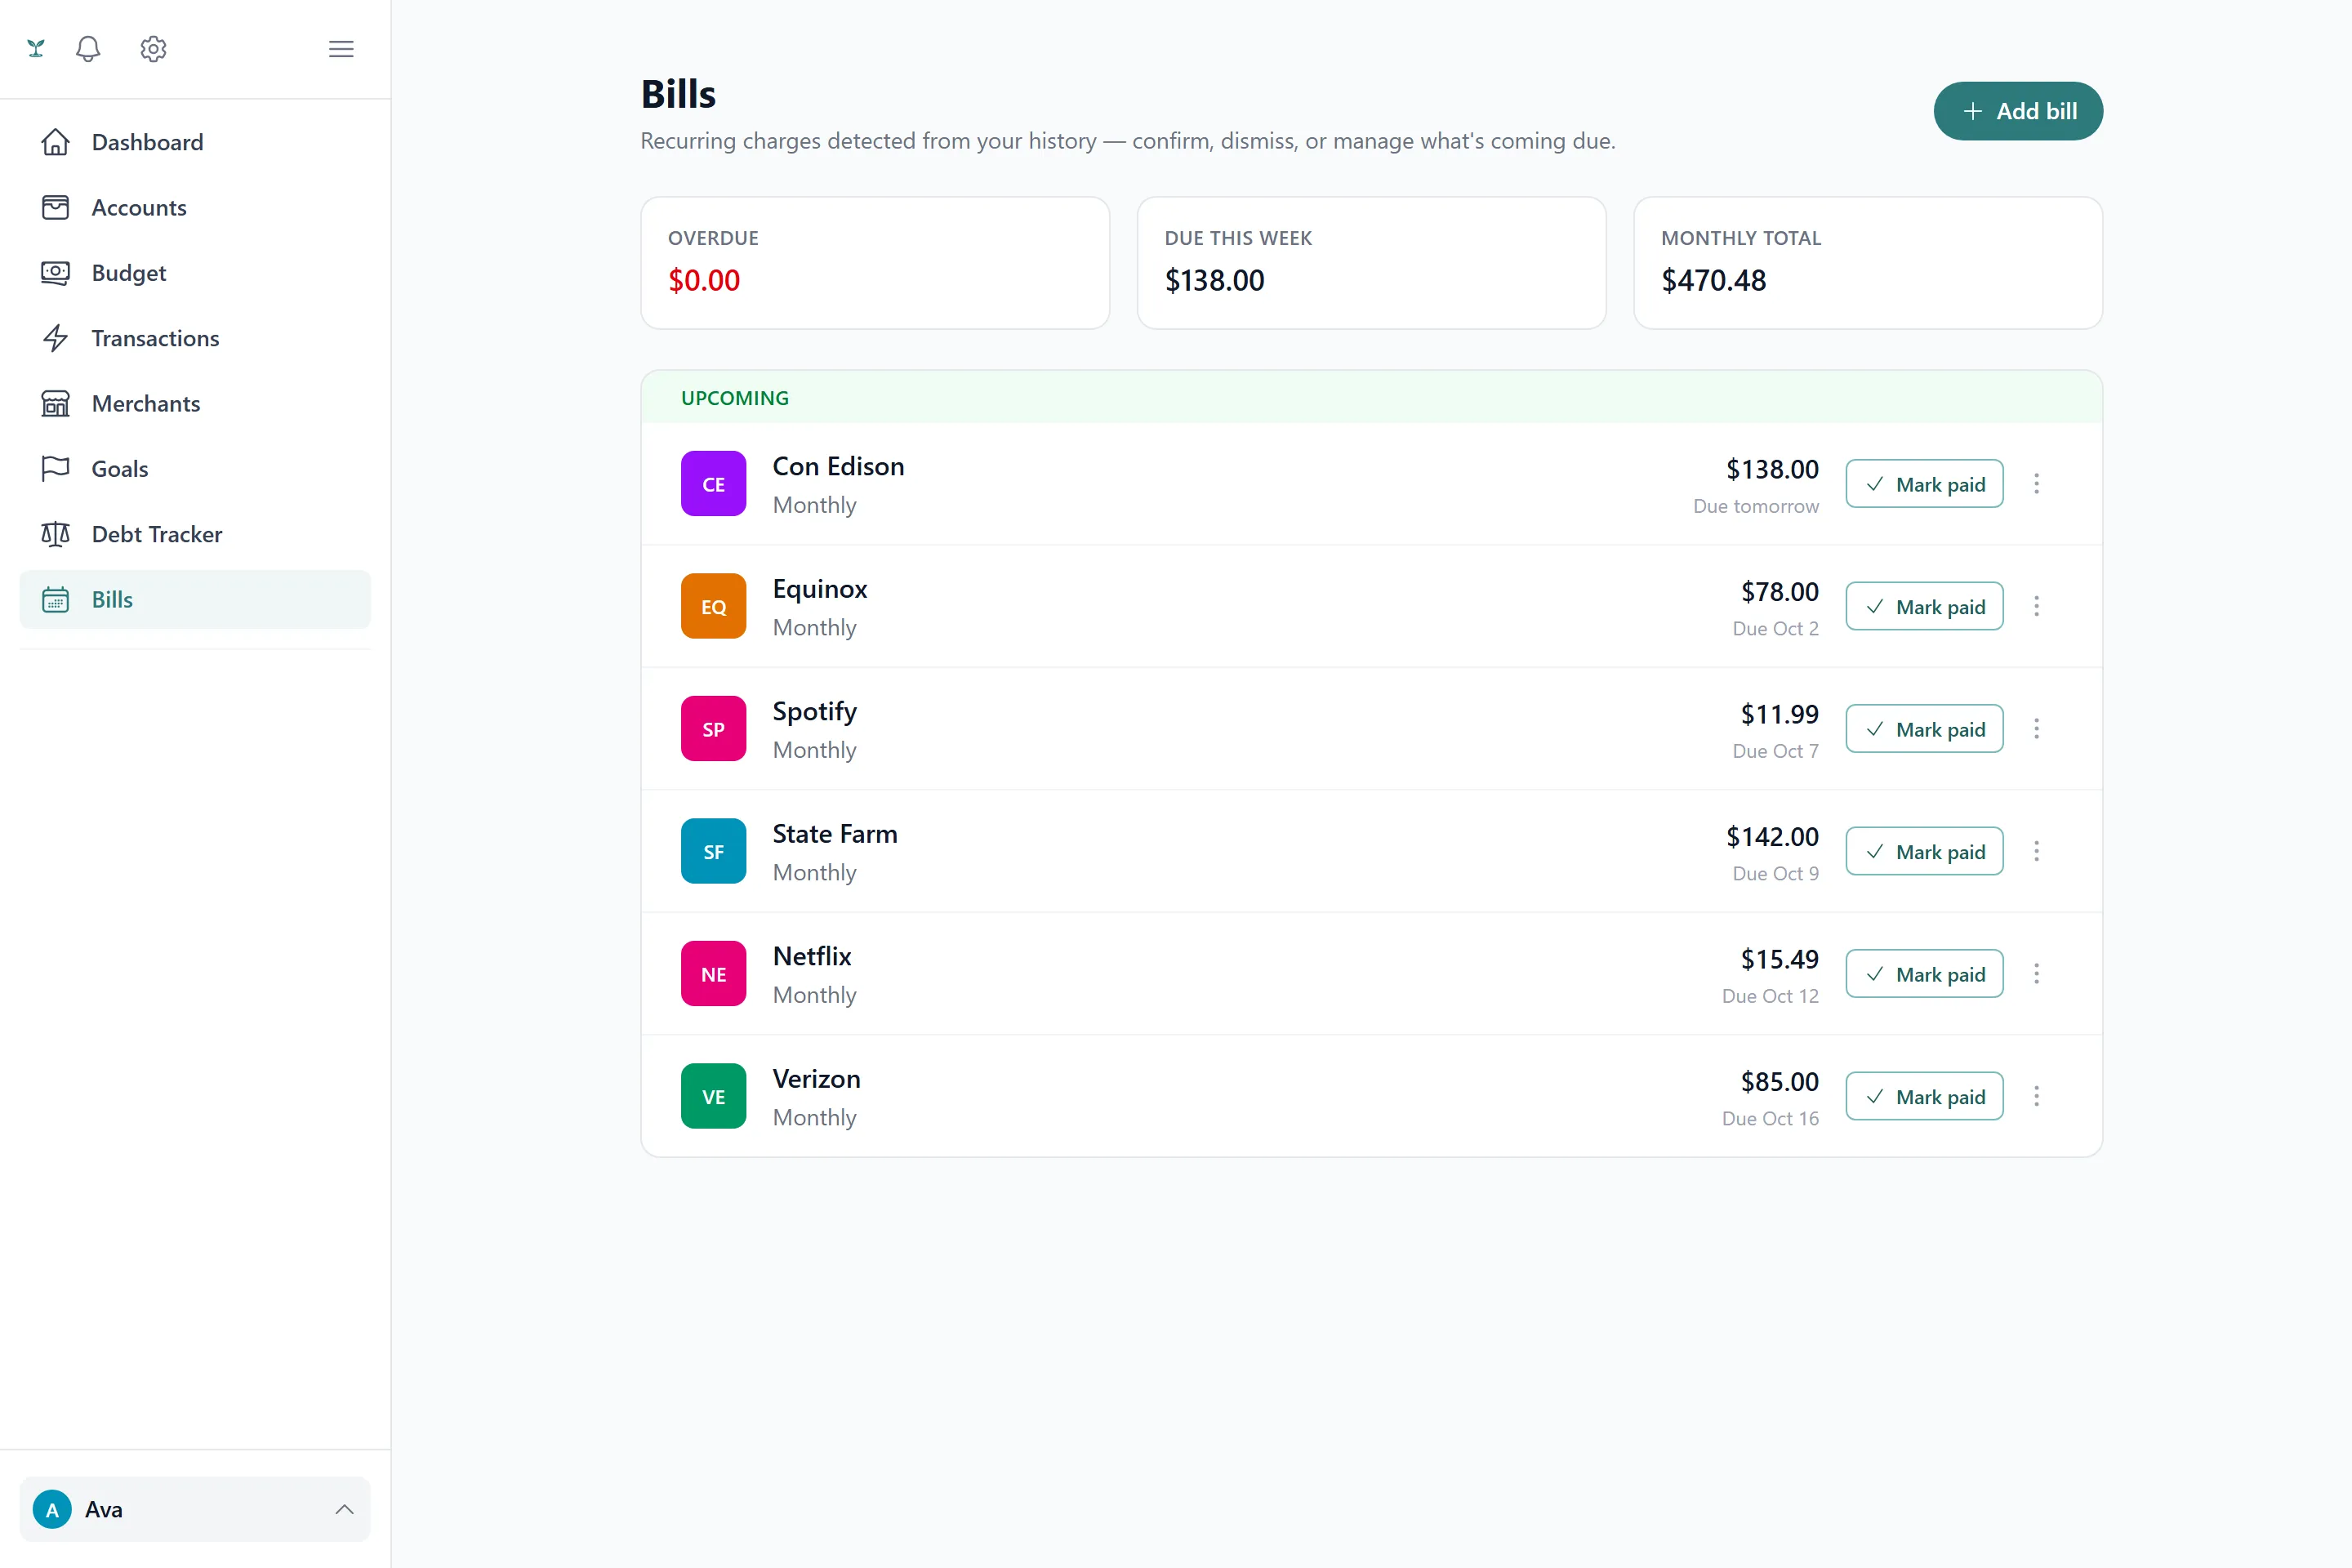Click the Equinox bill name
Image resolution: width=2352 pixels, height=1568 pixels.
(820, 589)
